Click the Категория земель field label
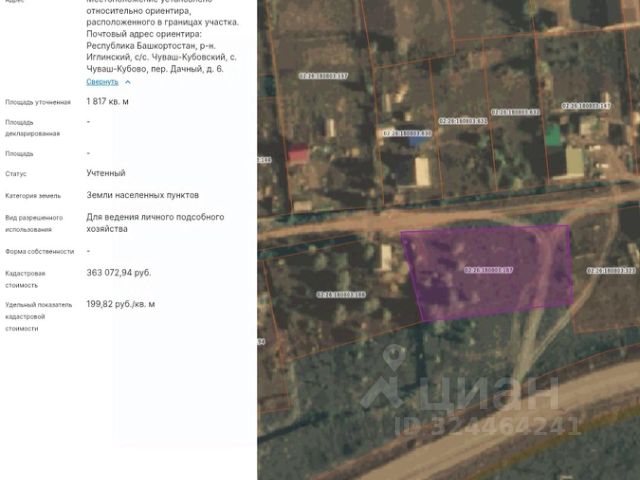Screen dimensions: 640x480 pos(33,196)
